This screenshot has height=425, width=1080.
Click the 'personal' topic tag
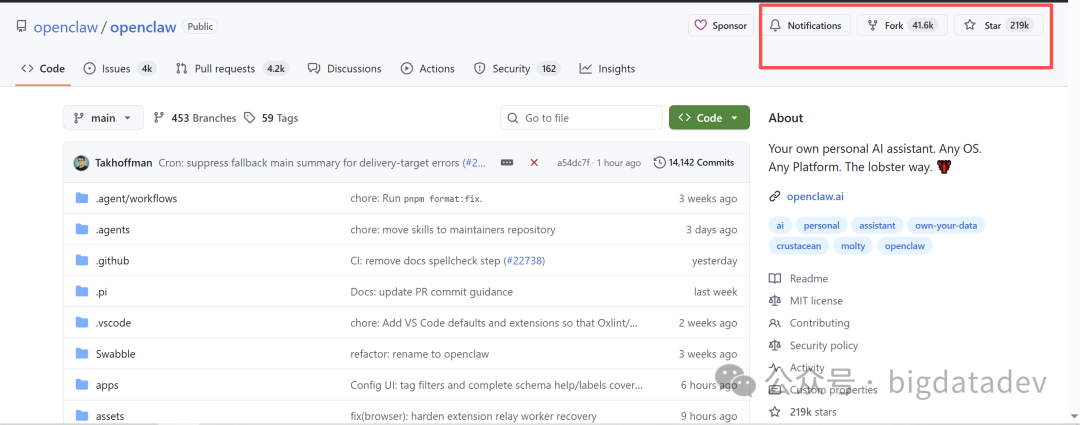pyautogui.click(x=821, y=225)
